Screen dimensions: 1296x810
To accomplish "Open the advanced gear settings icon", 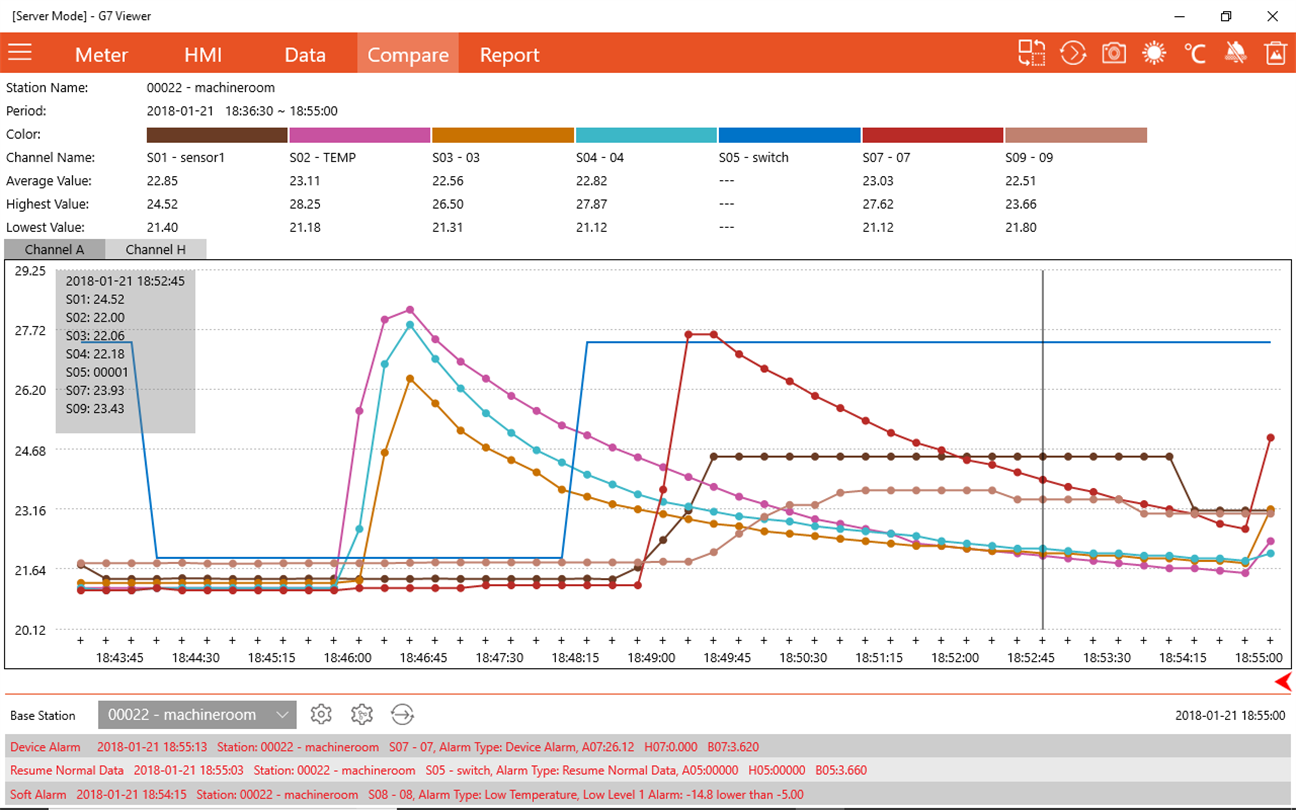I will point(362,714).
